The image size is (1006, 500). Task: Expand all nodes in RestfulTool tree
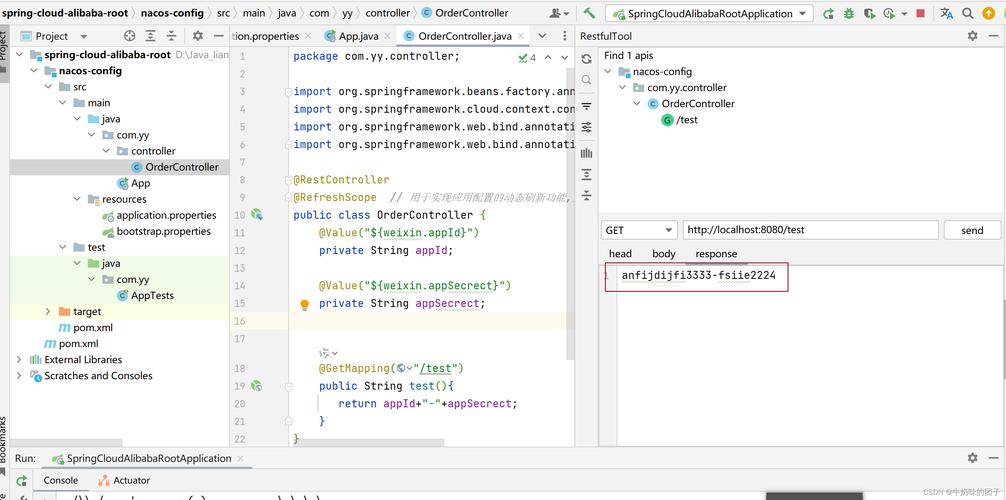tap(586, 175)
